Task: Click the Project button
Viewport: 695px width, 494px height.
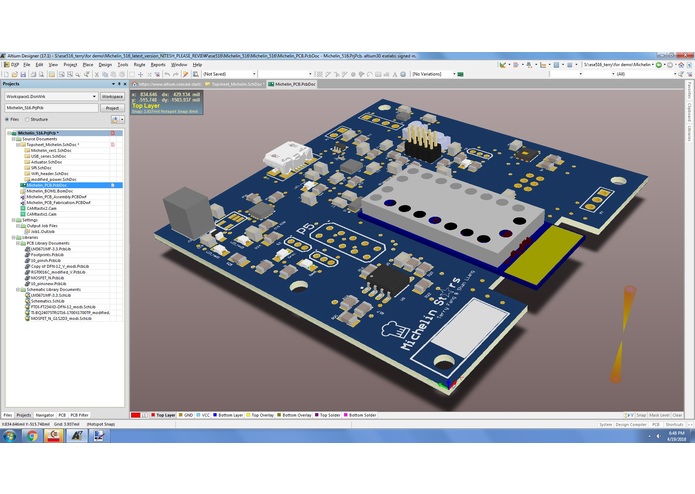Action: click(112, 108)
